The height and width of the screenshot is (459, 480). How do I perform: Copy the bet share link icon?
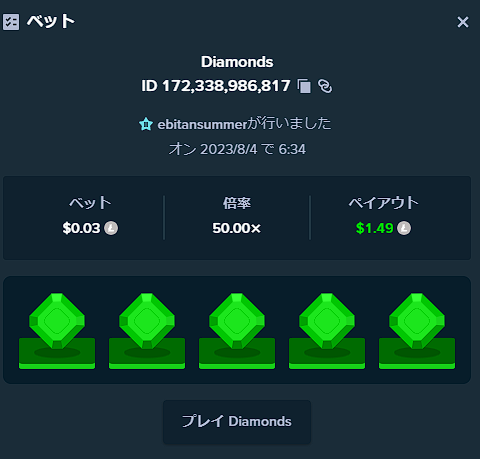(x=325, y=86)
